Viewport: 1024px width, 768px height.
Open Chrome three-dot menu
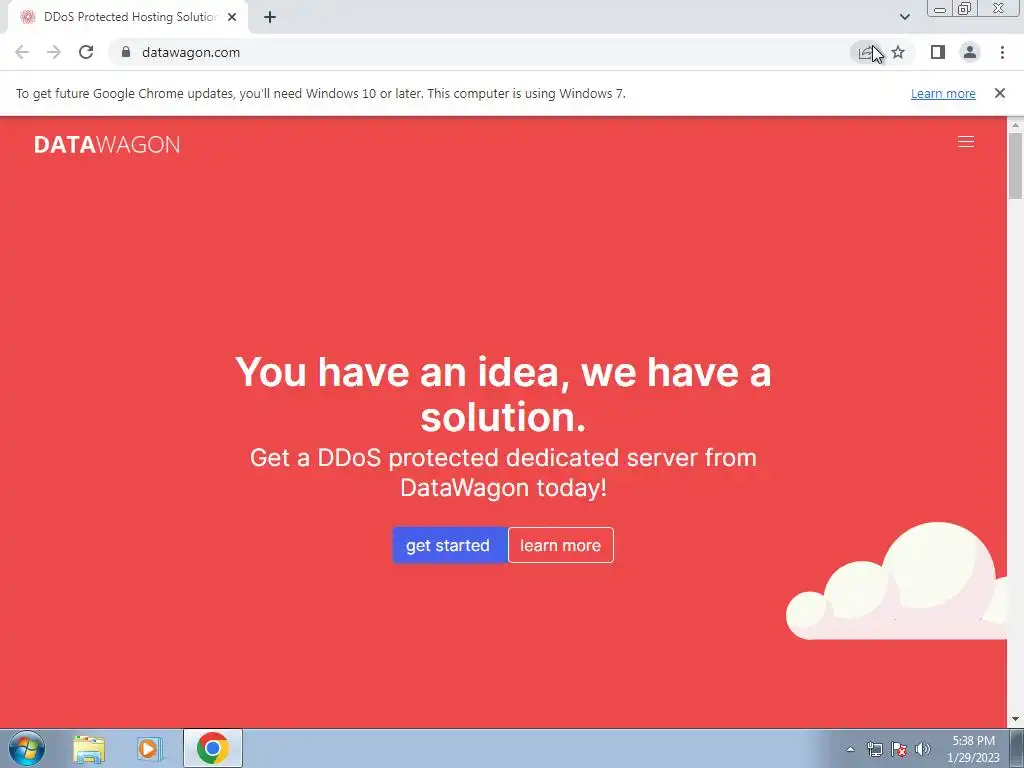pos(1002,52)
